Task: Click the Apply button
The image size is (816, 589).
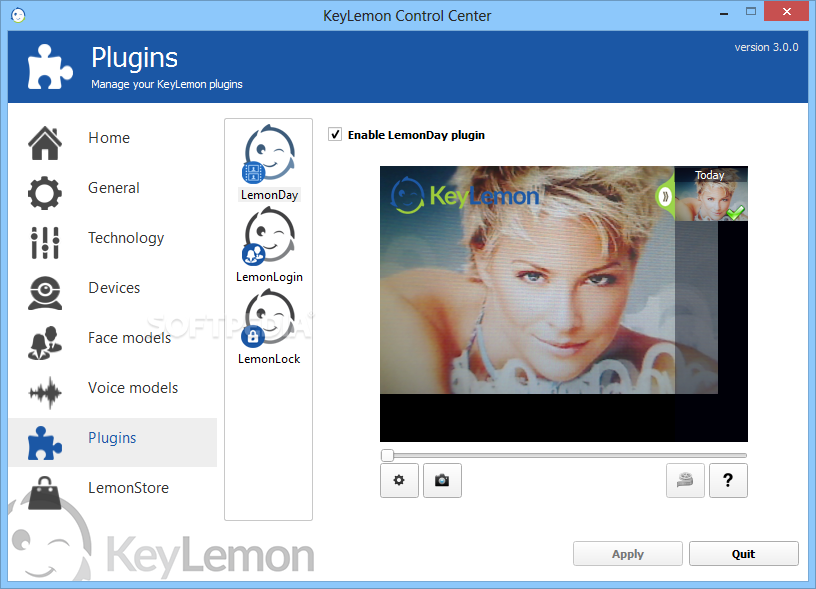Action: point(628,554)
